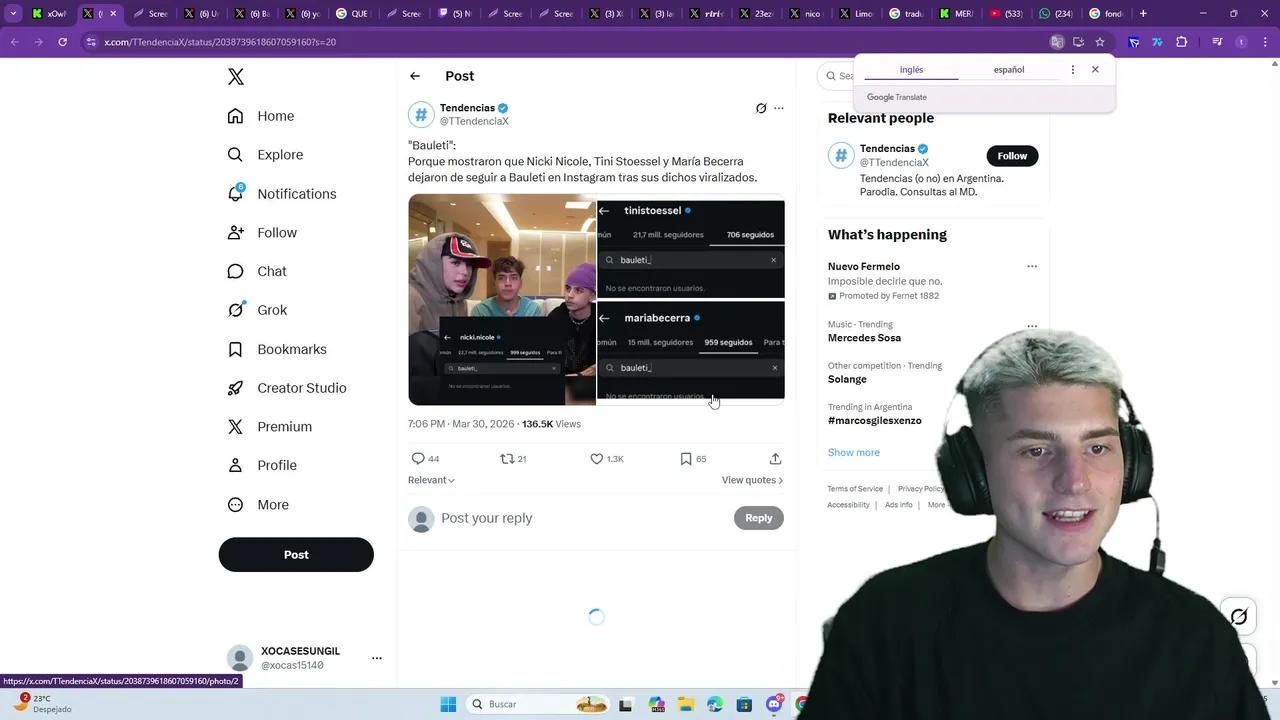Click the share icon on the tweet
Viewport: 1280px width, 720px height.
(x=775, y=459)
